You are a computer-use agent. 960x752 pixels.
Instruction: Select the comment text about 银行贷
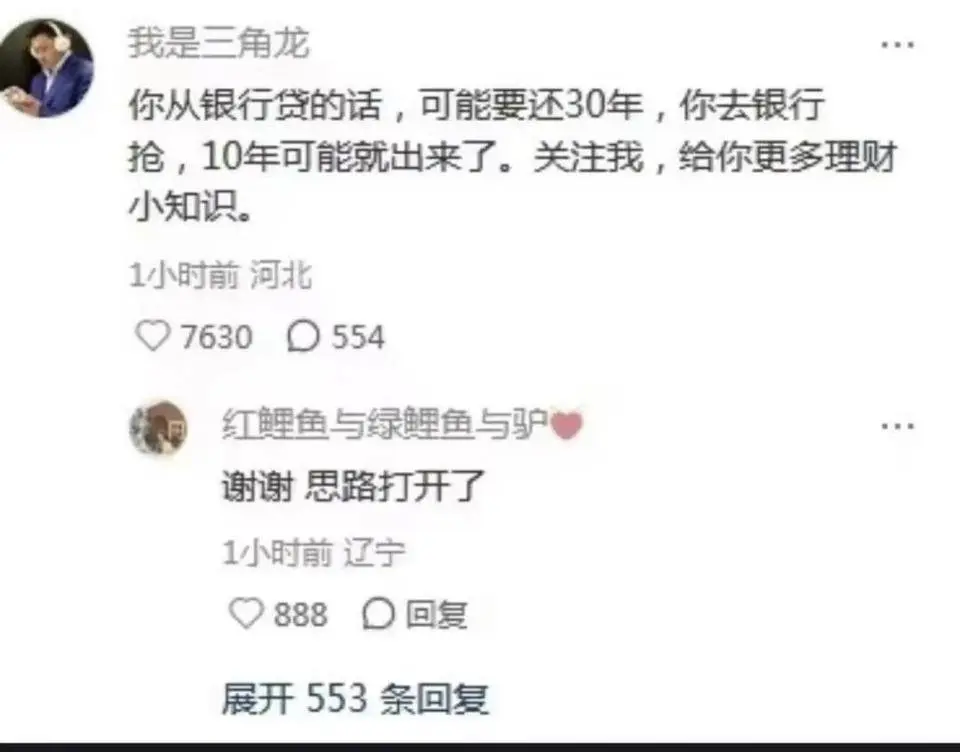[x=513, y=158]
